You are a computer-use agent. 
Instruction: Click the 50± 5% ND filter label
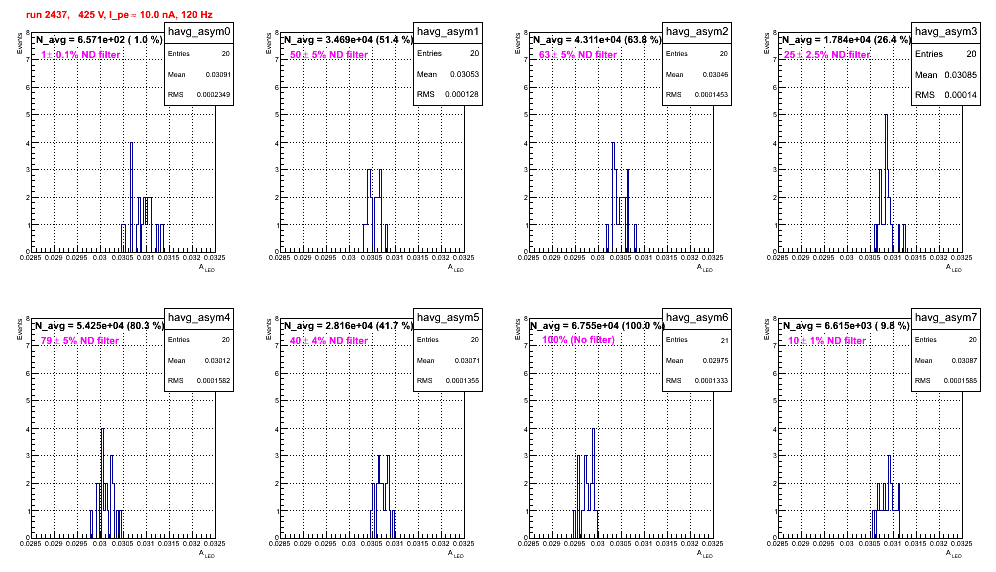click(x=329, y=55)
